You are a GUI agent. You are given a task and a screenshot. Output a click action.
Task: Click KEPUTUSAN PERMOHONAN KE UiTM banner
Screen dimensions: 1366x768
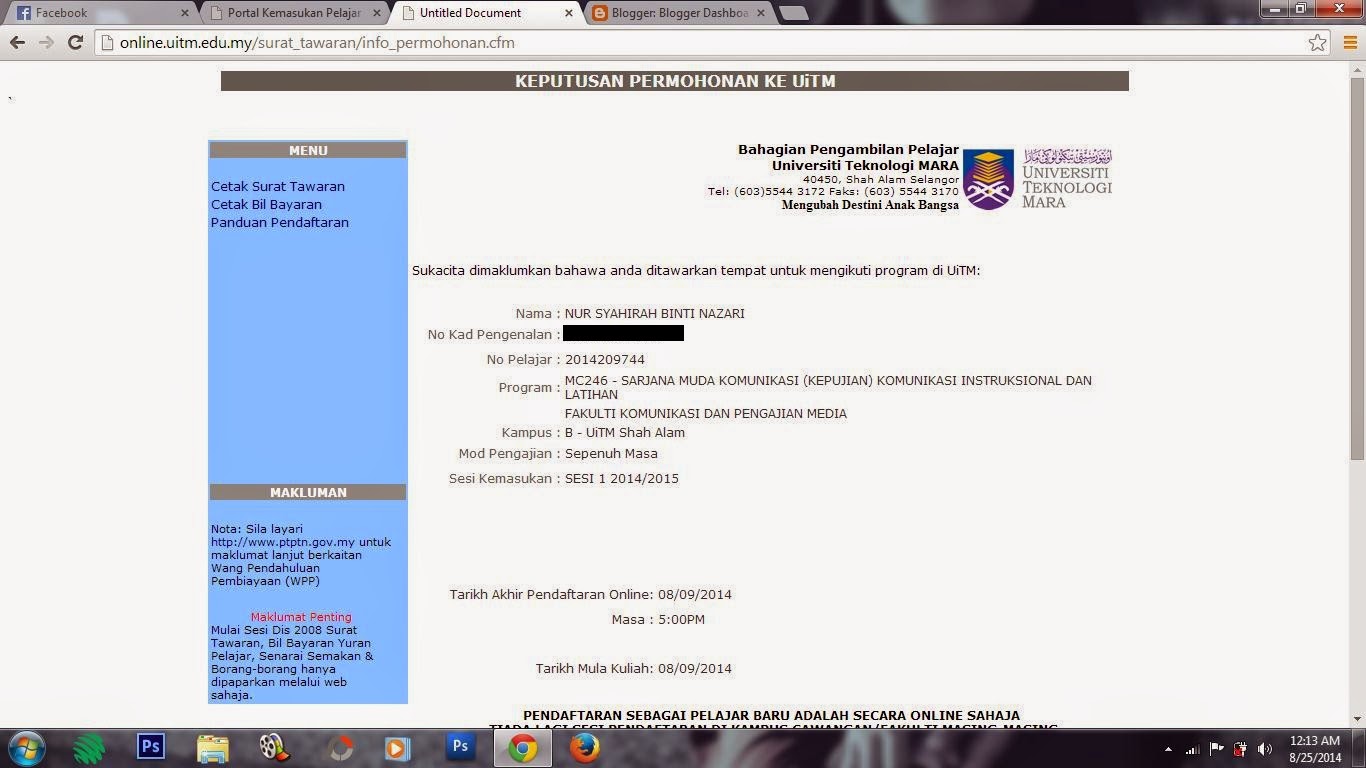click(675, 81)
